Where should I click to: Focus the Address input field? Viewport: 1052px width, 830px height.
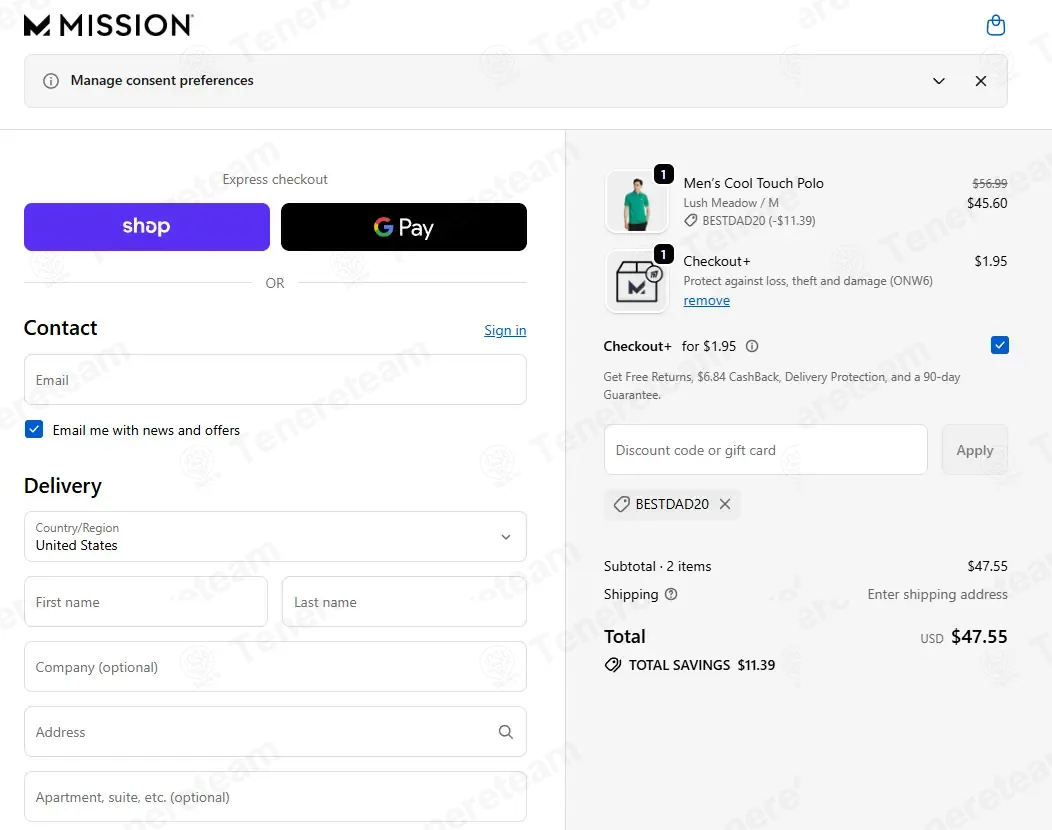point(275,732)
